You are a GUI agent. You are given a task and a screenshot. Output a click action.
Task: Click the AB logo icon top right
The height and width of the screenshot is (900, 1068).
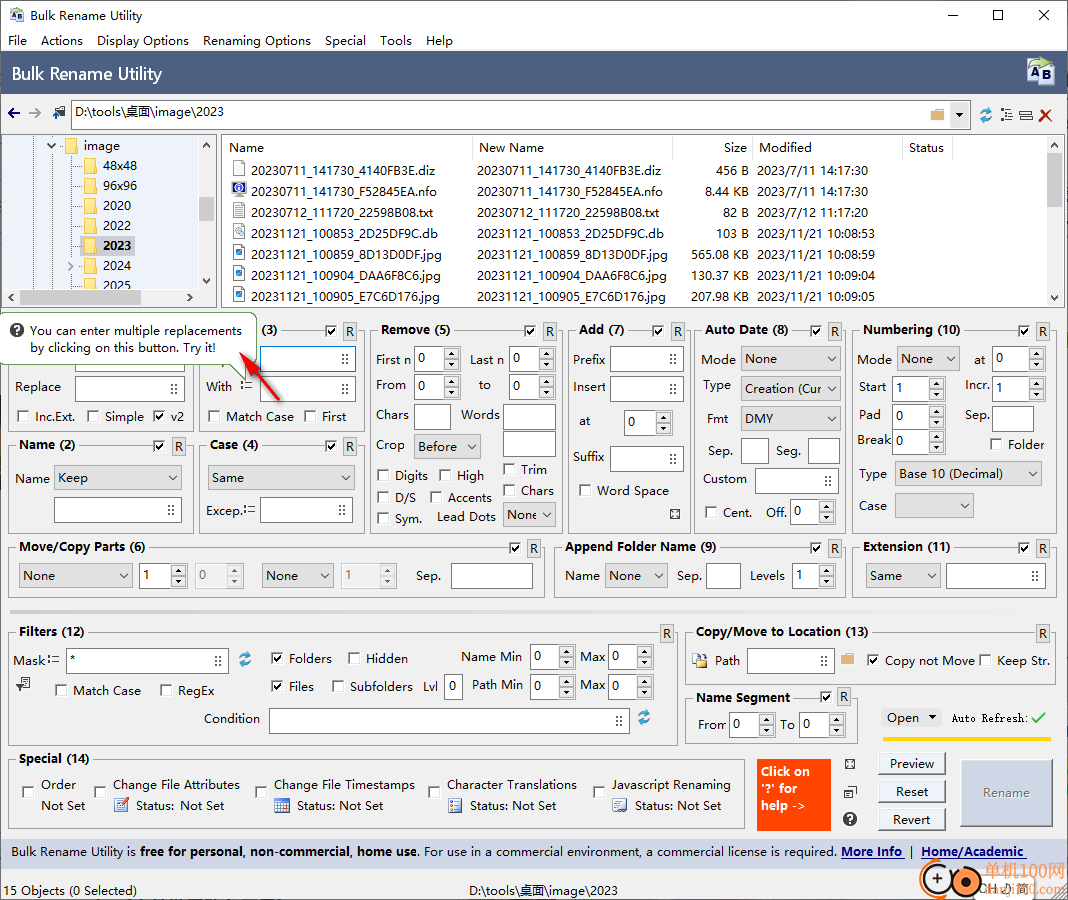tap(1040, 71)
